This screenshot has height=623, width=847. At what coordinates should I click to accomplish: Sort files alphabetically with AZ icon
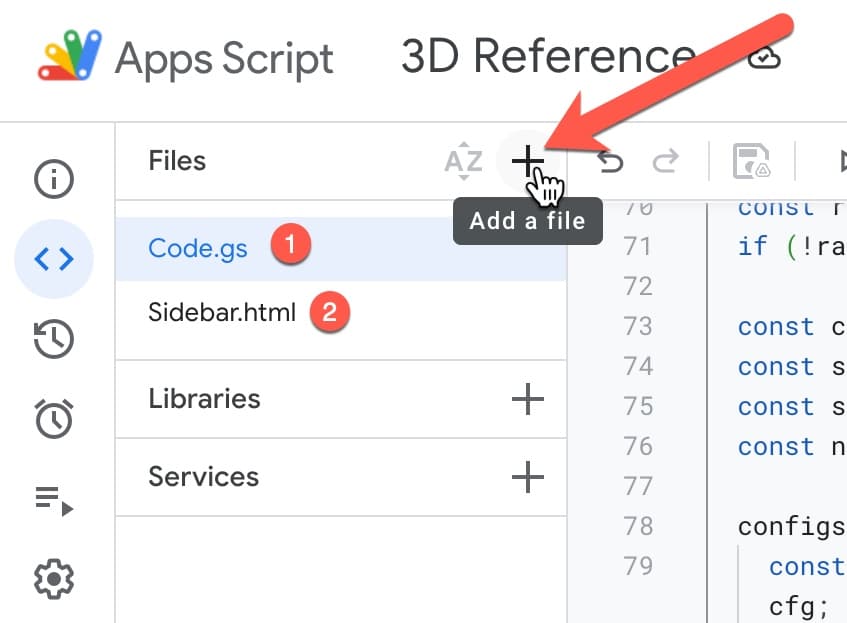pyautogui.click(x=463, y=161)
